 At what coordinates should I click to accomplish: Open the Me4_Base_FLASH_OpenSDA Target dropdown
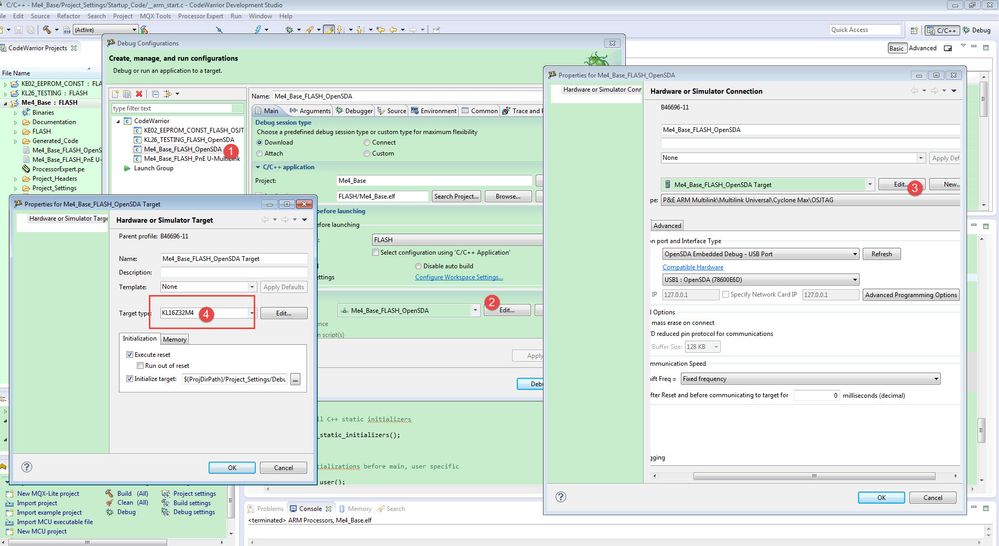[x=870, y=184]
